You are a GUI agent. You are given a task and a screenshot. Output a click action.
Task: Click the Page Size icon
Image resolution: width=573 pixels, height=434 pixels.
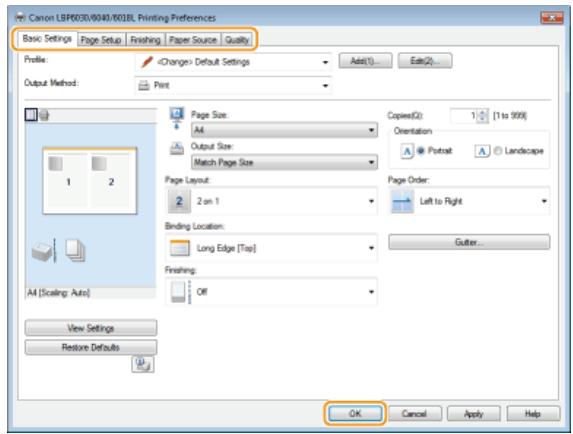coord(177,118)
